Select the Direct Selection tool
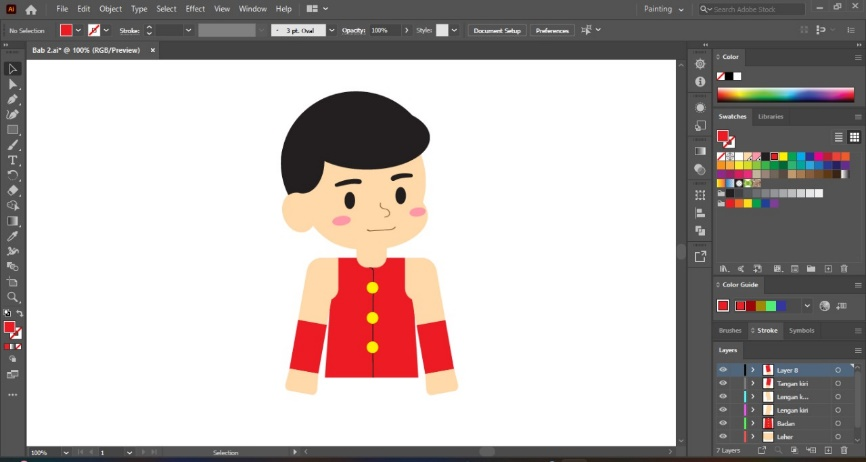 pyautogui.click(x=12, y=84)
